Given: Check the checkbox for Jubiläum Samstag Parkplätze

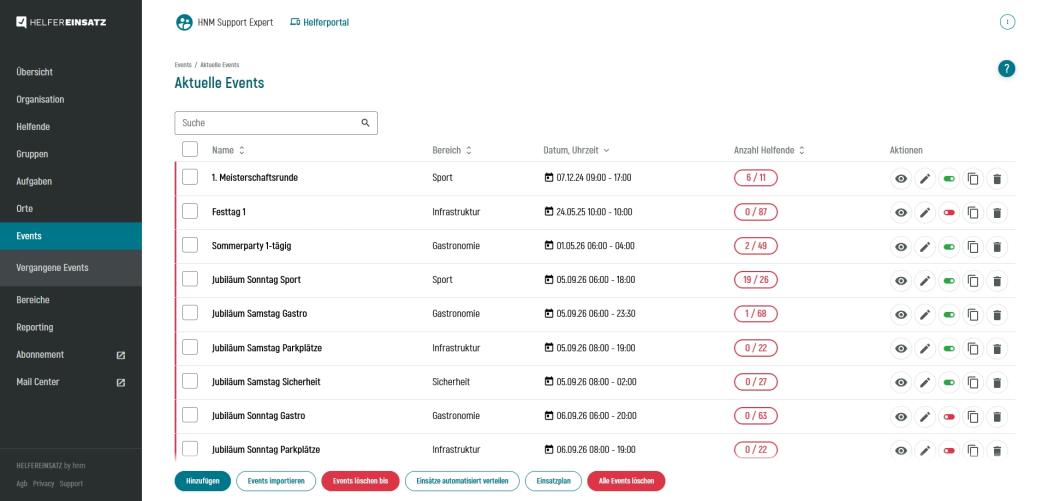Looking at the screenshot, I should [x=190, y=347].
